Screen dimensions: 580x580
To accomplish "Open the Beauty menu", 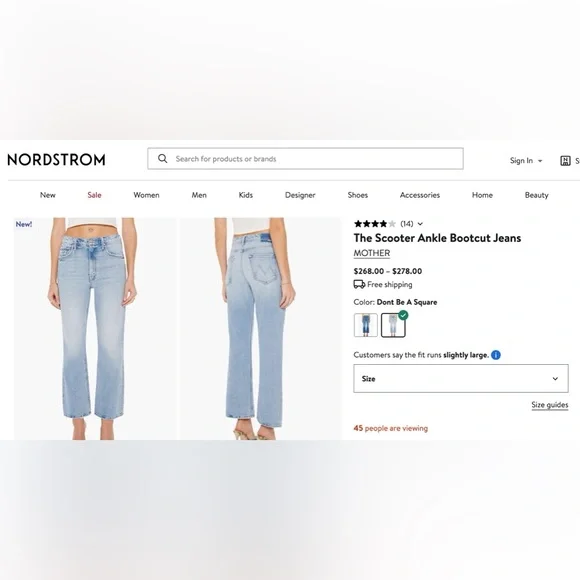I will tap(536, 195).
